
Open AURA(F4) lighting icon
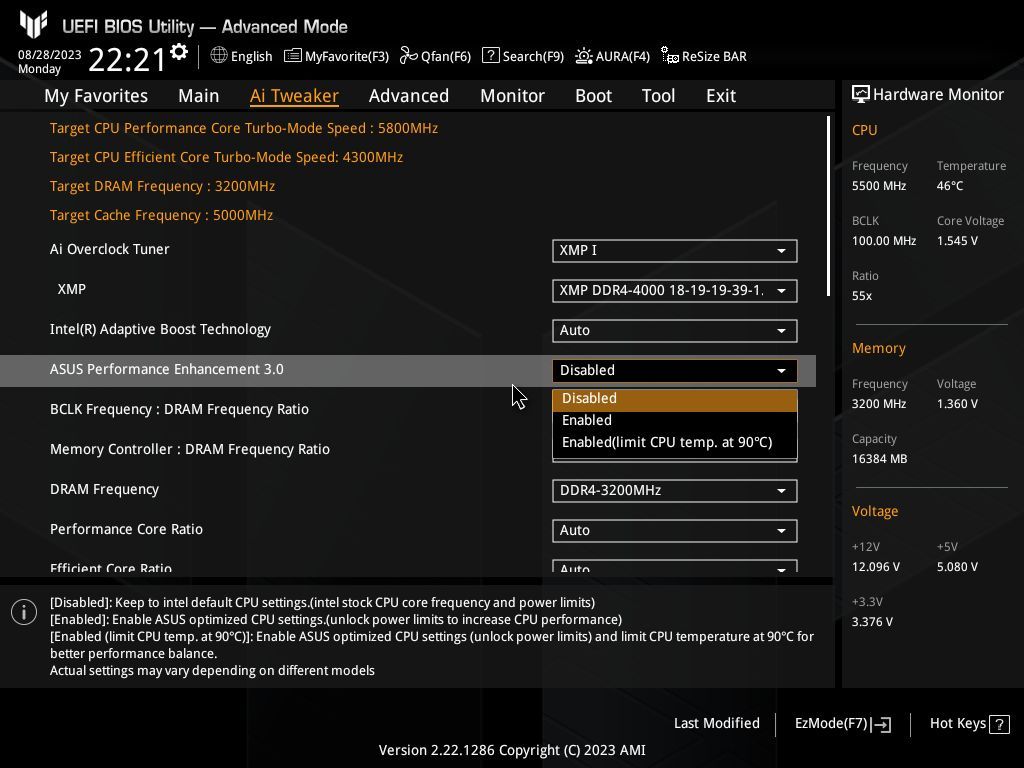pyautogui.click(x=584, y=56)
